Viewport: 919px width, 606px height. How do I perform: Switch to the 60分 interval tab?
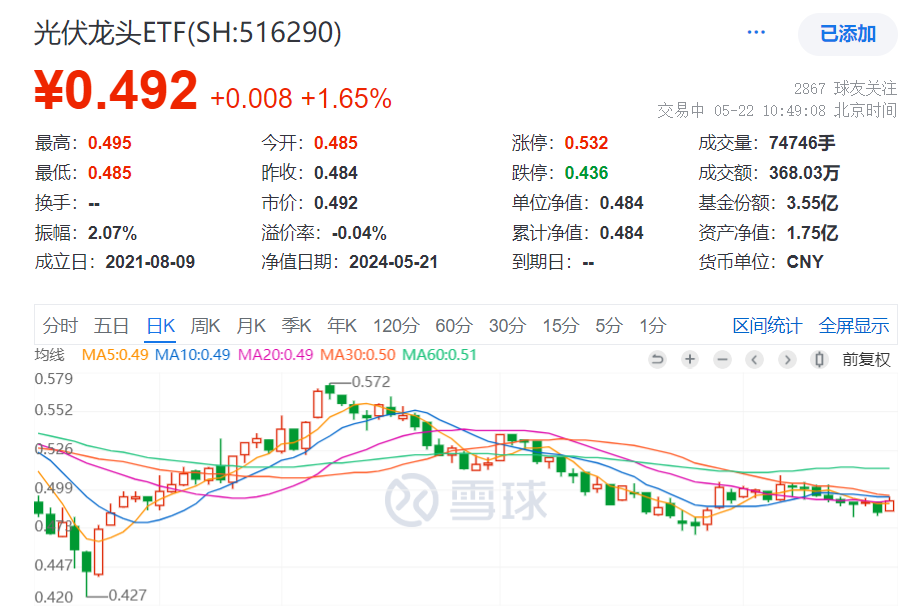(454, 325)
